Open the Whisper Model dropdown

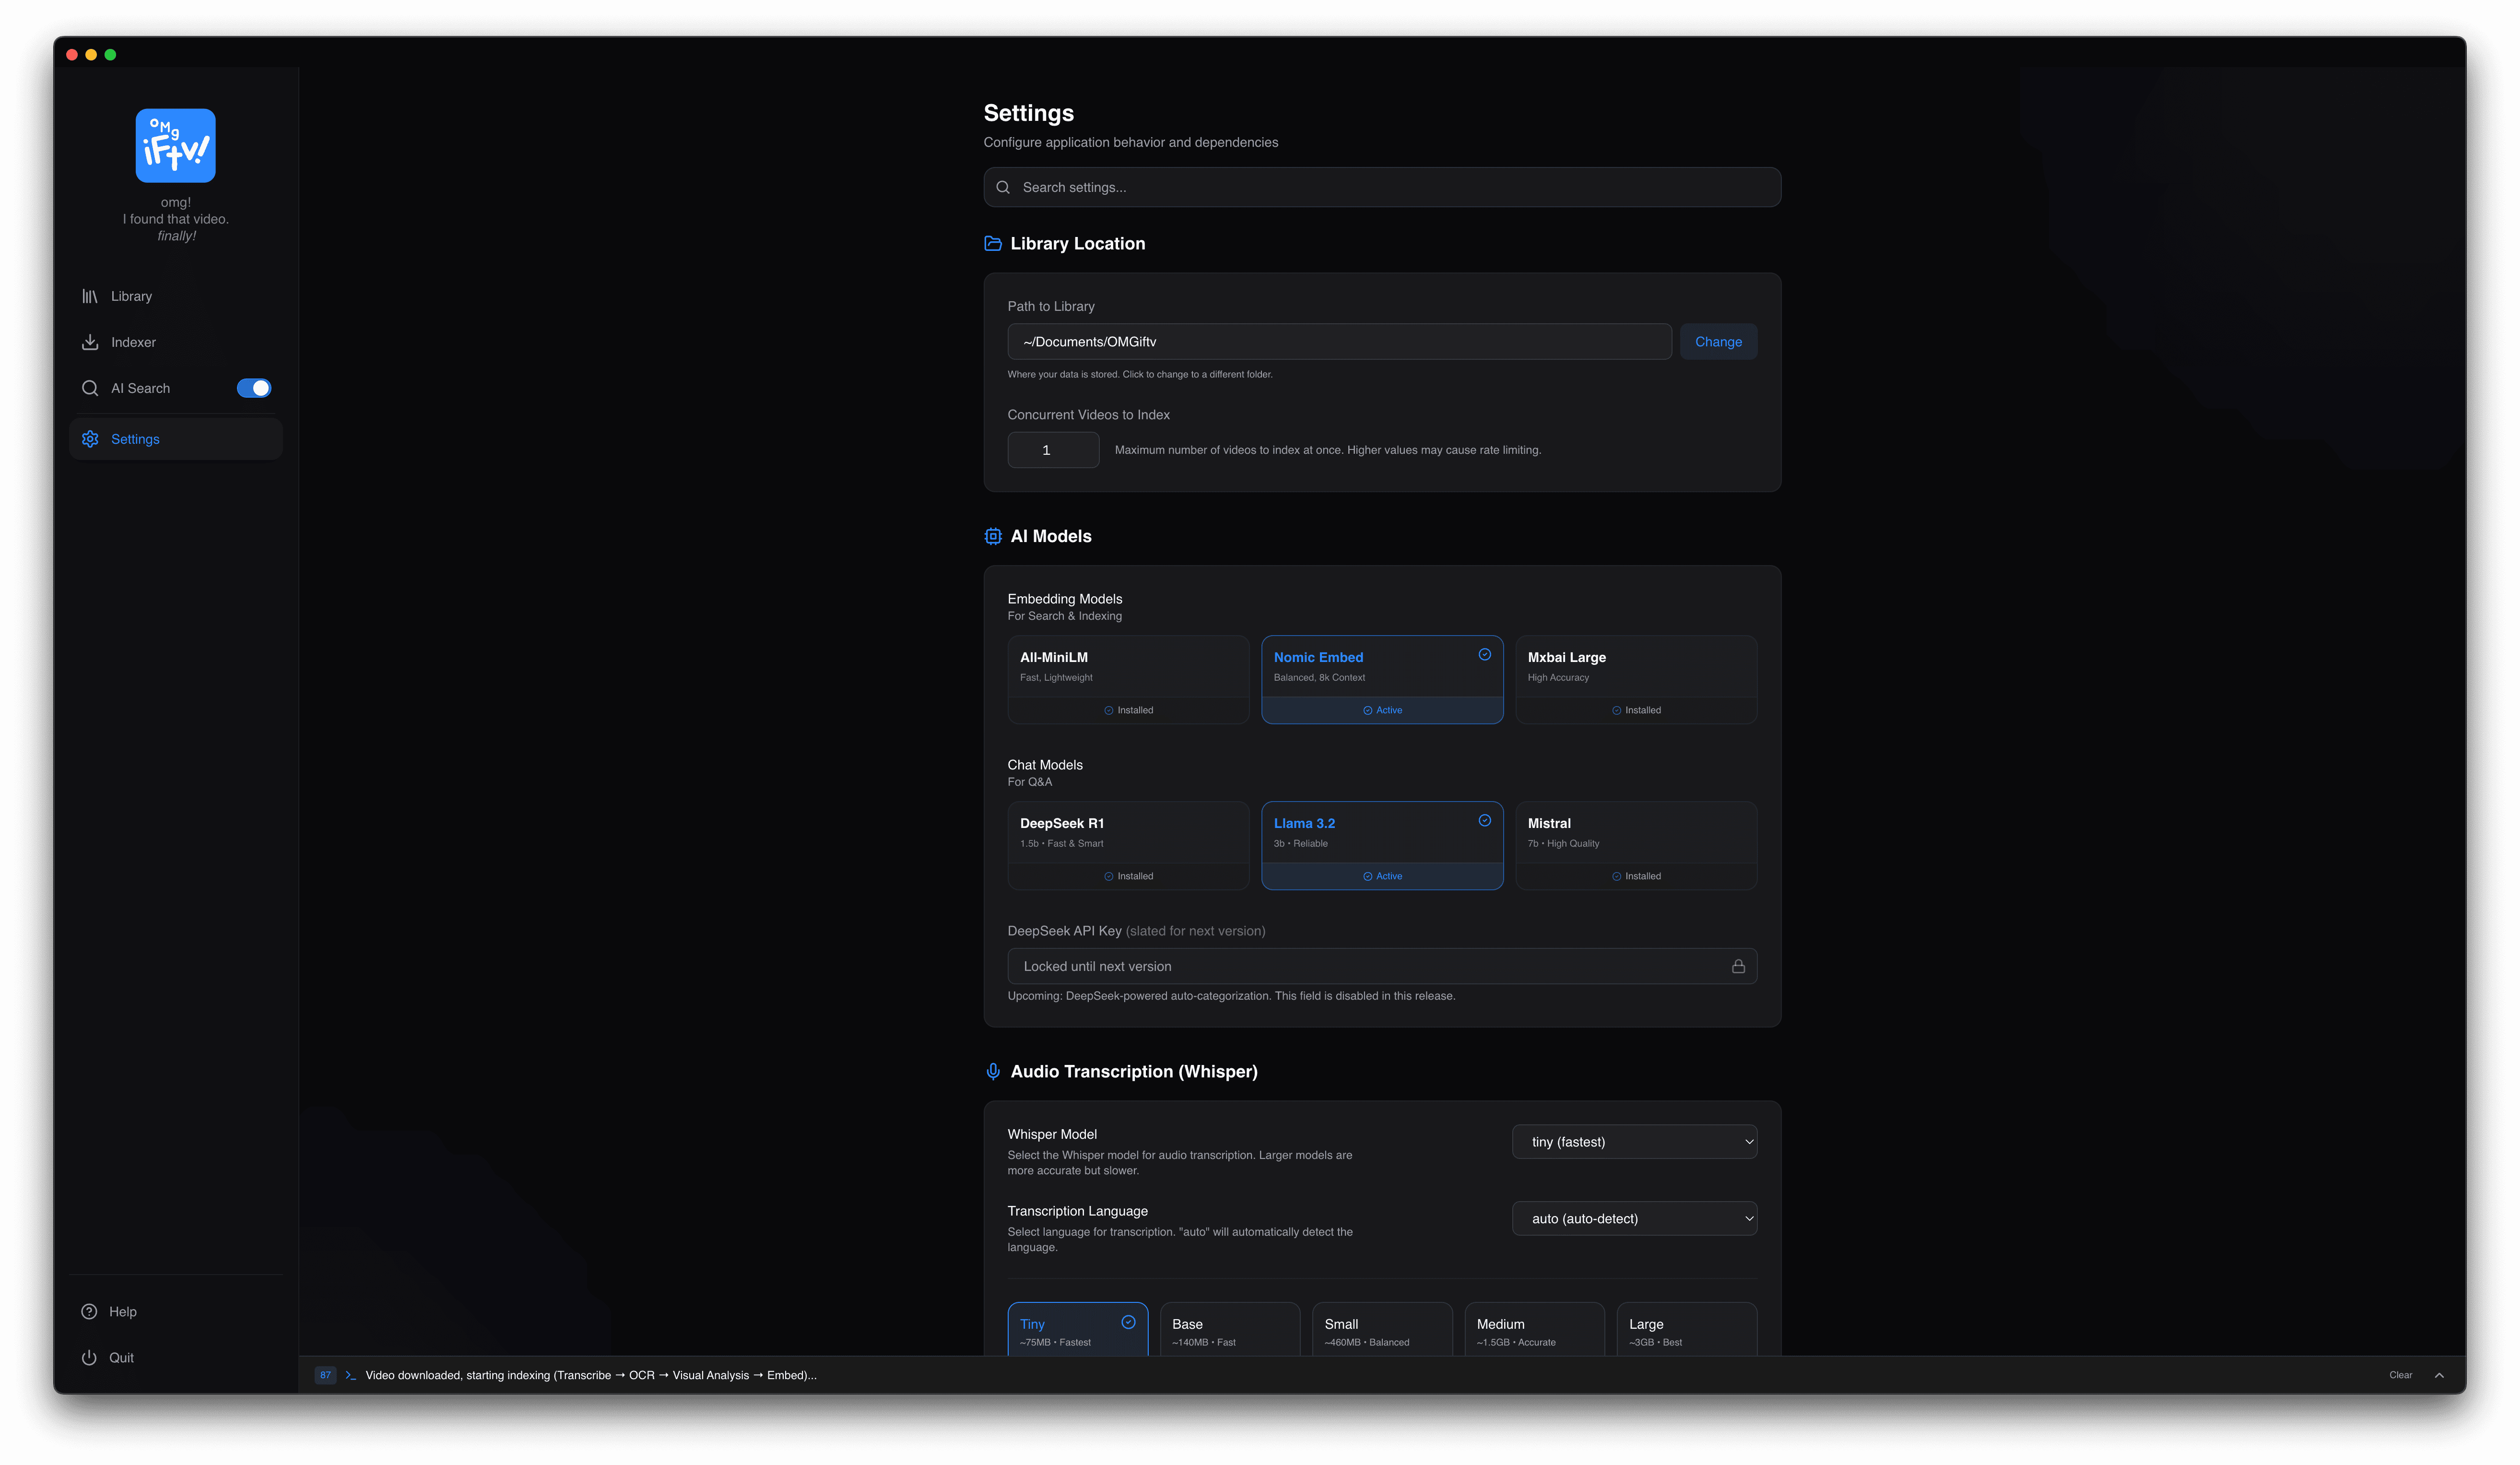click(1634, 1142)
